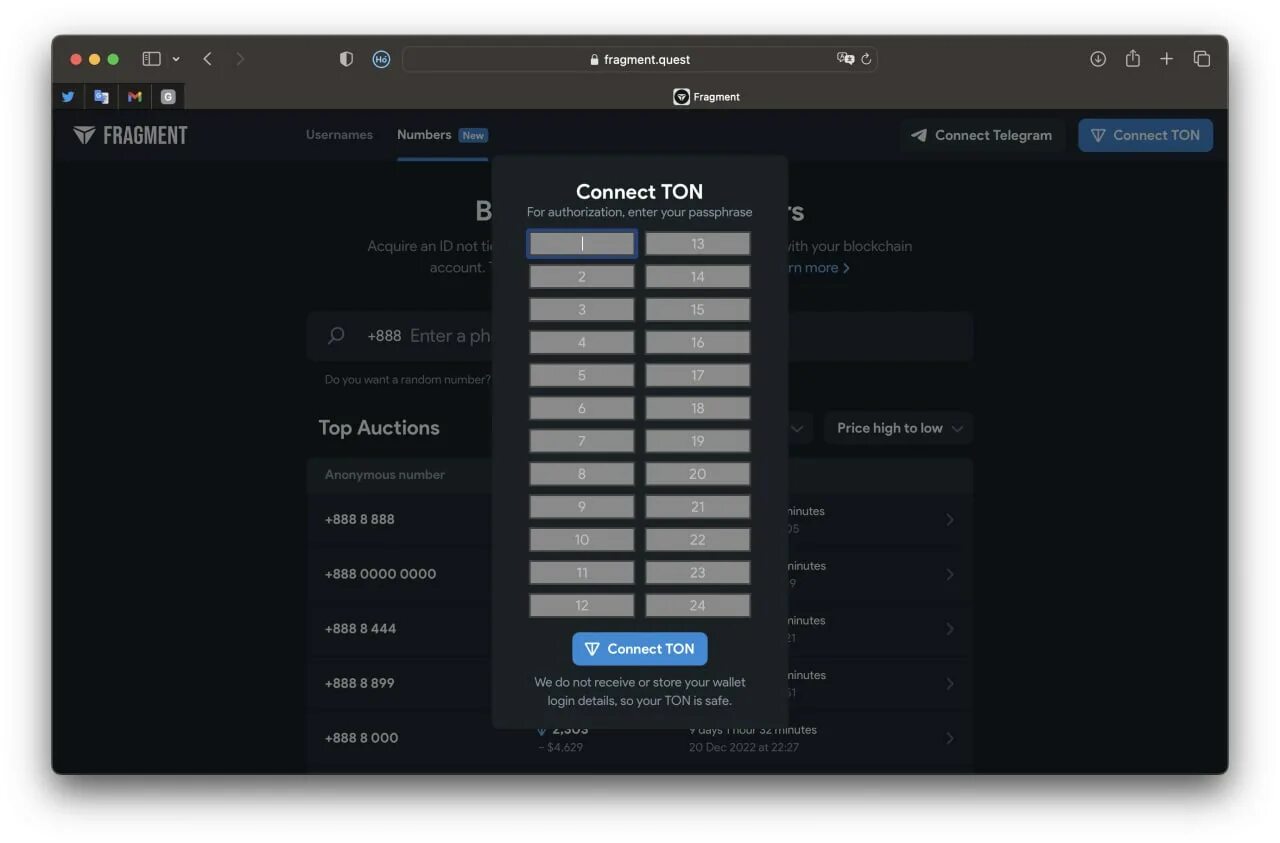
Task: Open the +888 8 899 auction row
Action: [640, 683]
